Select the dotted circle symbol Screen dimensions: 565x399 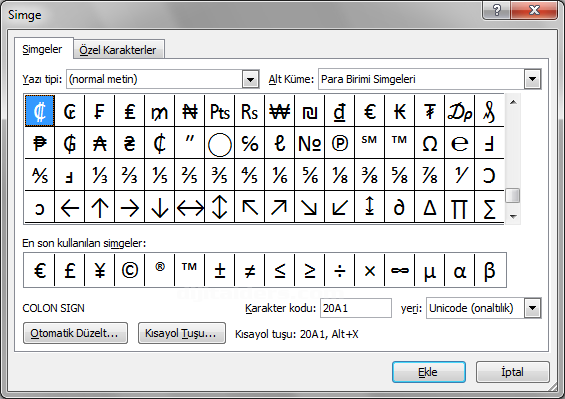[x=219, y=143]
